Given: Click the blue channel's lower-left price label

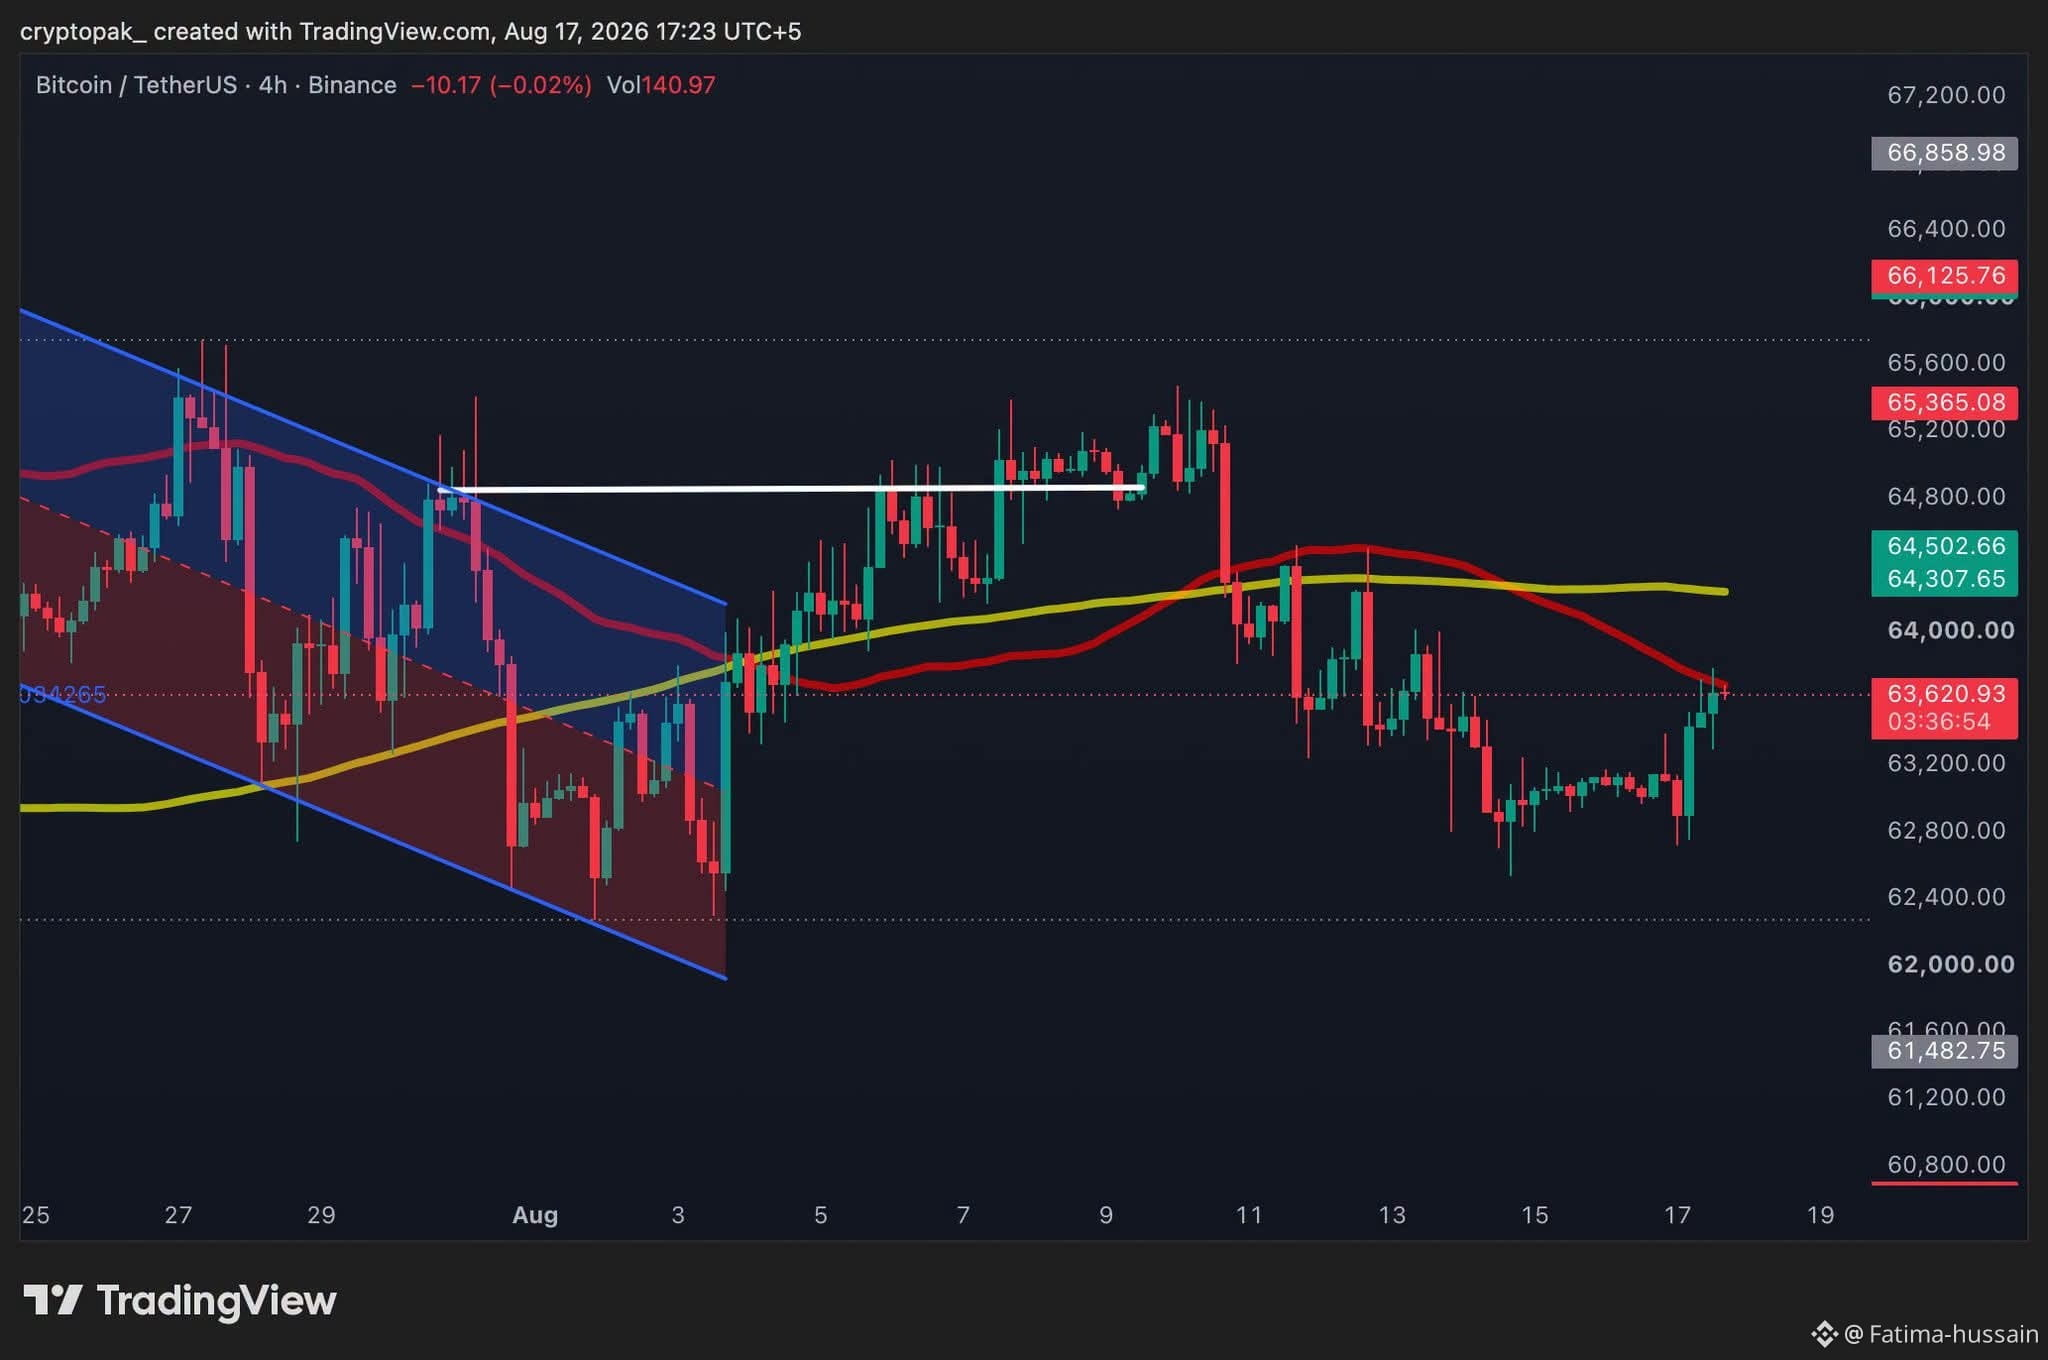Looking at the screenshot, I should [62, 694].
